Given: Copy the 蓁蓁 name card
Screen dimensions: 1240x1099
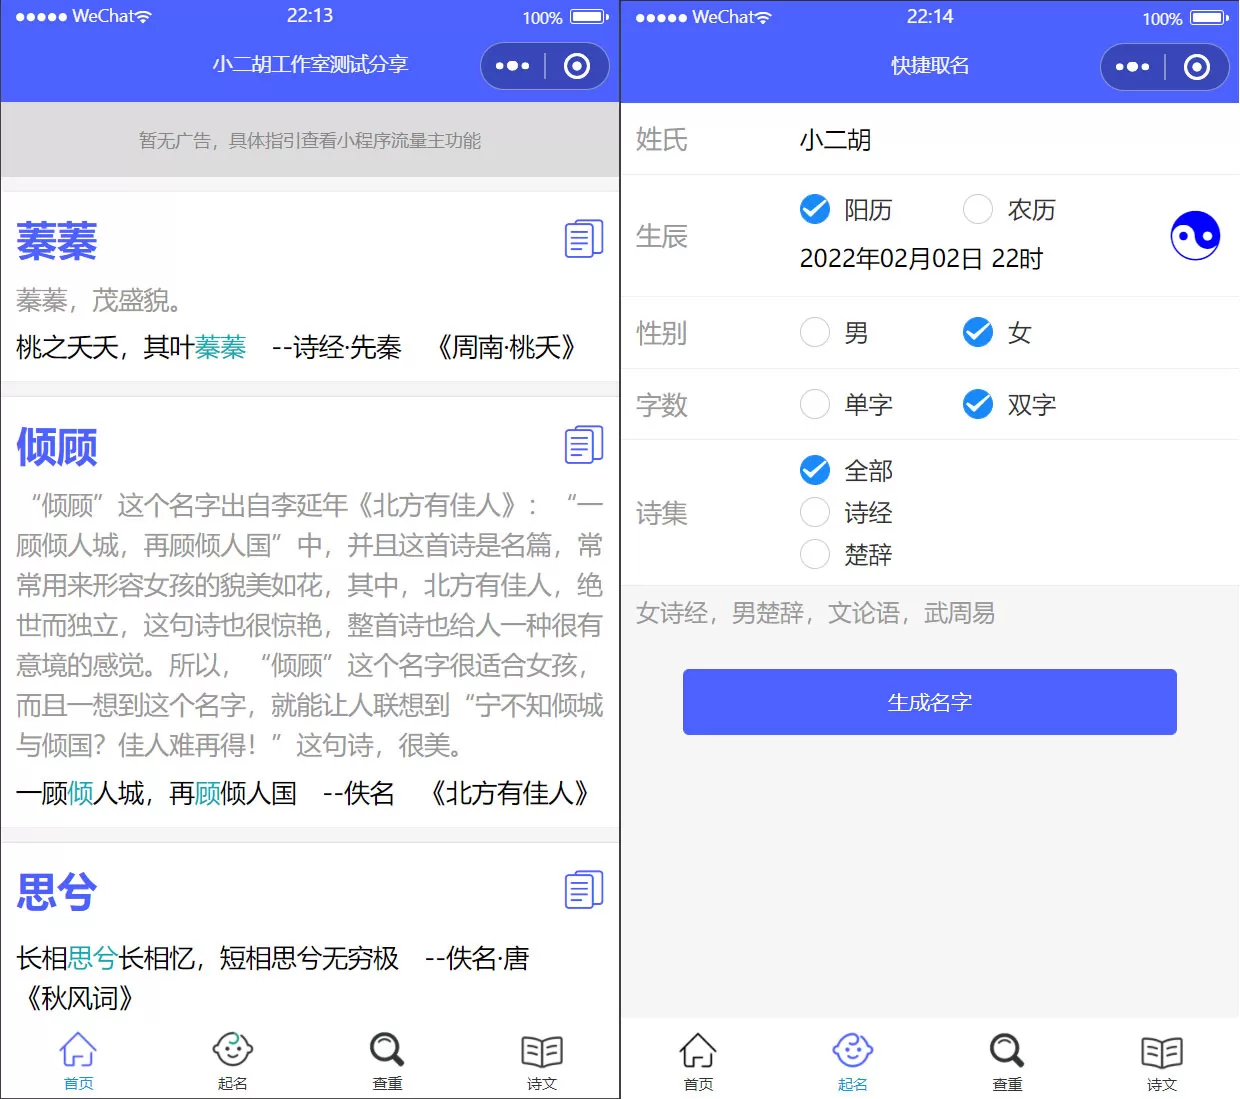Looking at the screenshot, I should tap(583, 239).
